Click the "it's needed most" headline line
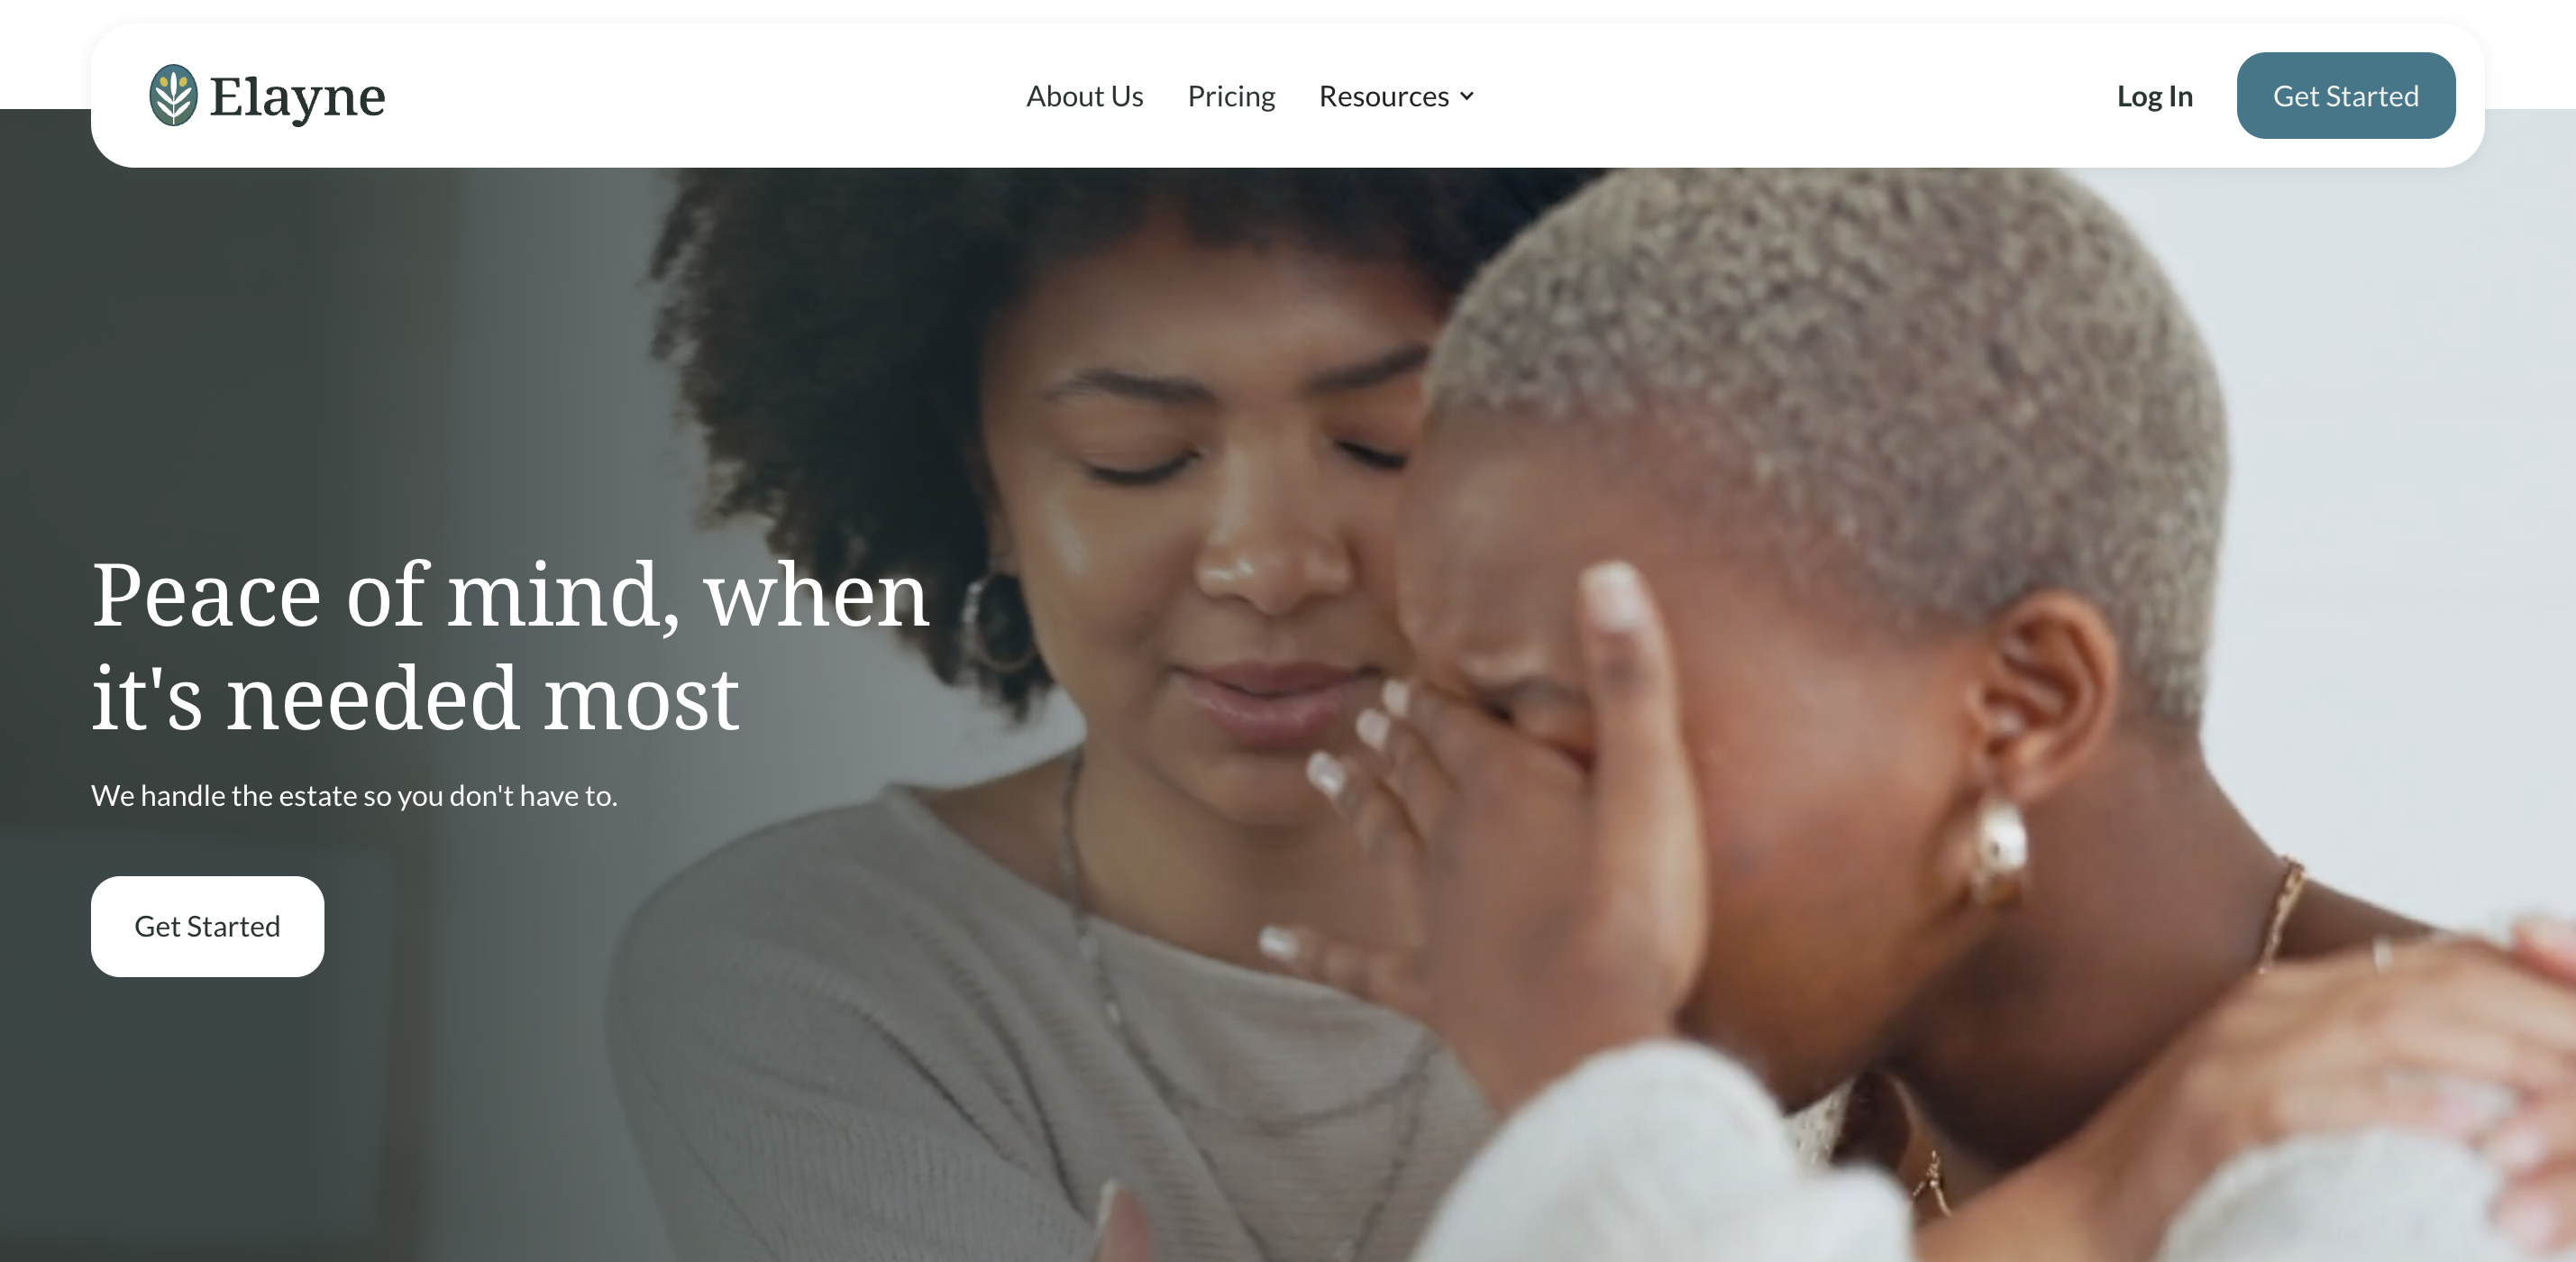The height and width of the screenshot is (1262, 2576). point(415,699)
